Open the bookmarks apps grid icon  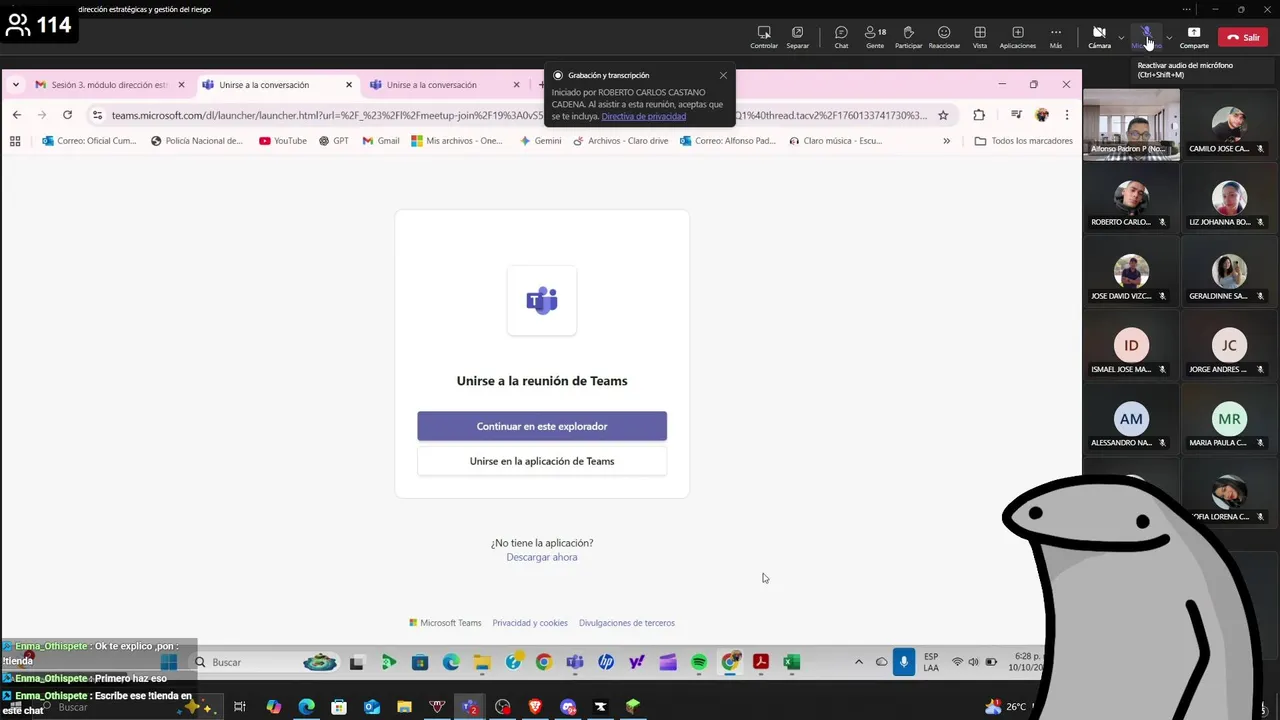pyautogui.click(x=15, y=141)
